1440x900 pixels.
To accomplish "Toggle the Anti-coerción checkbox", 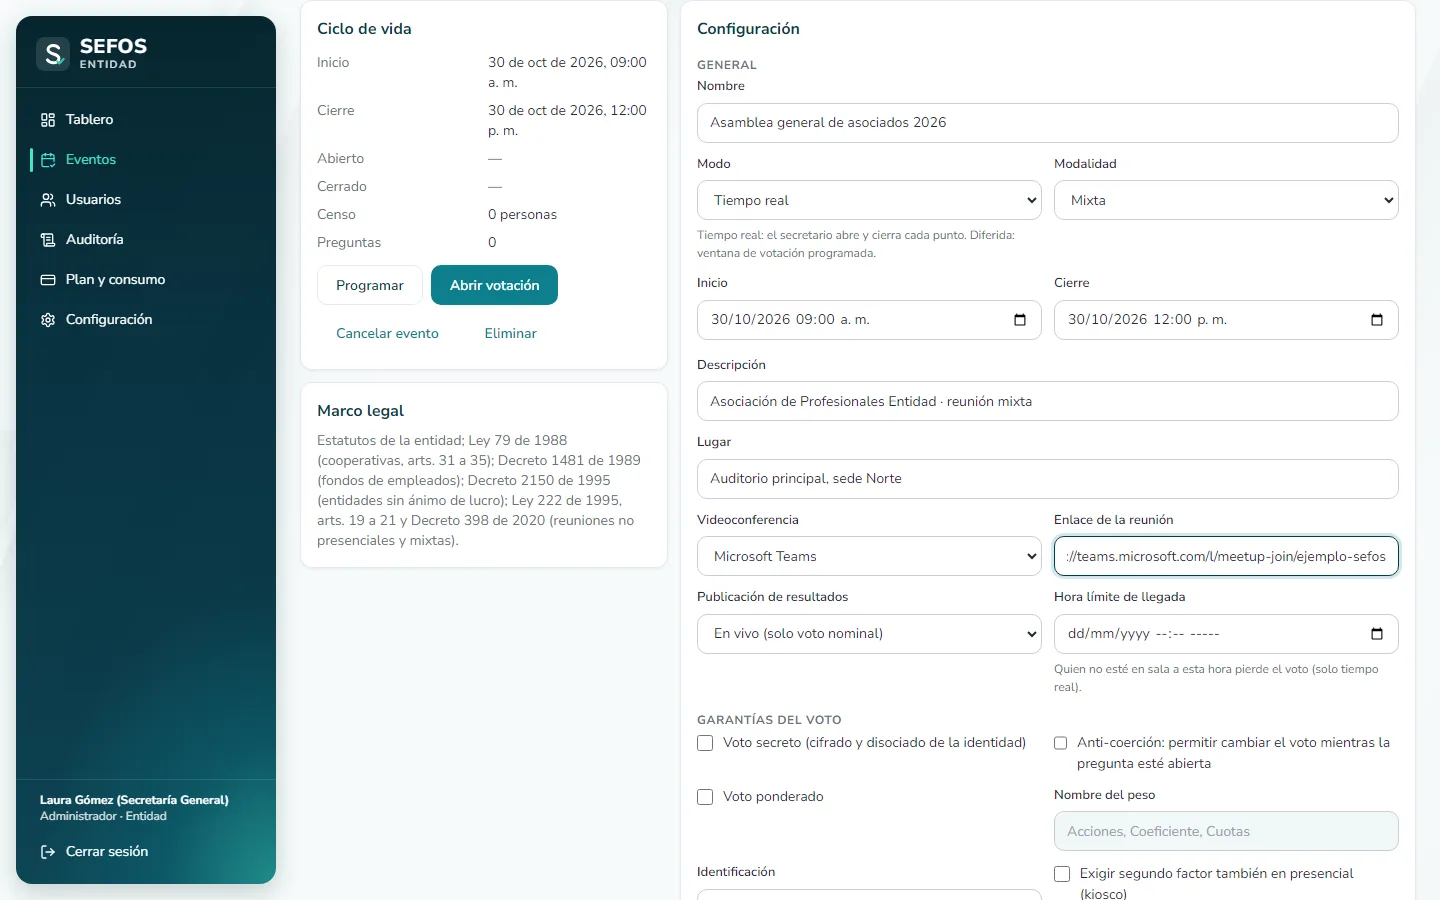I will pos(1061,743).
